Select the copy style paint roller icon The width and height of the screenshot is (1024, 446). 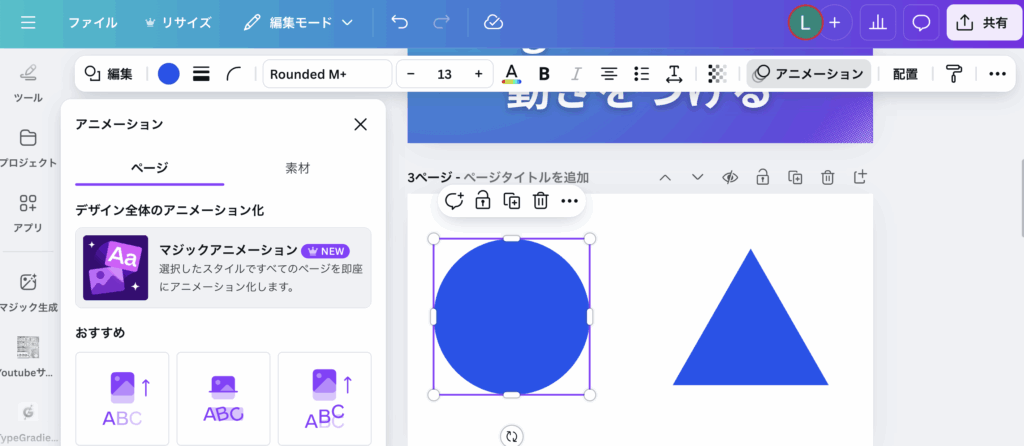954,73
